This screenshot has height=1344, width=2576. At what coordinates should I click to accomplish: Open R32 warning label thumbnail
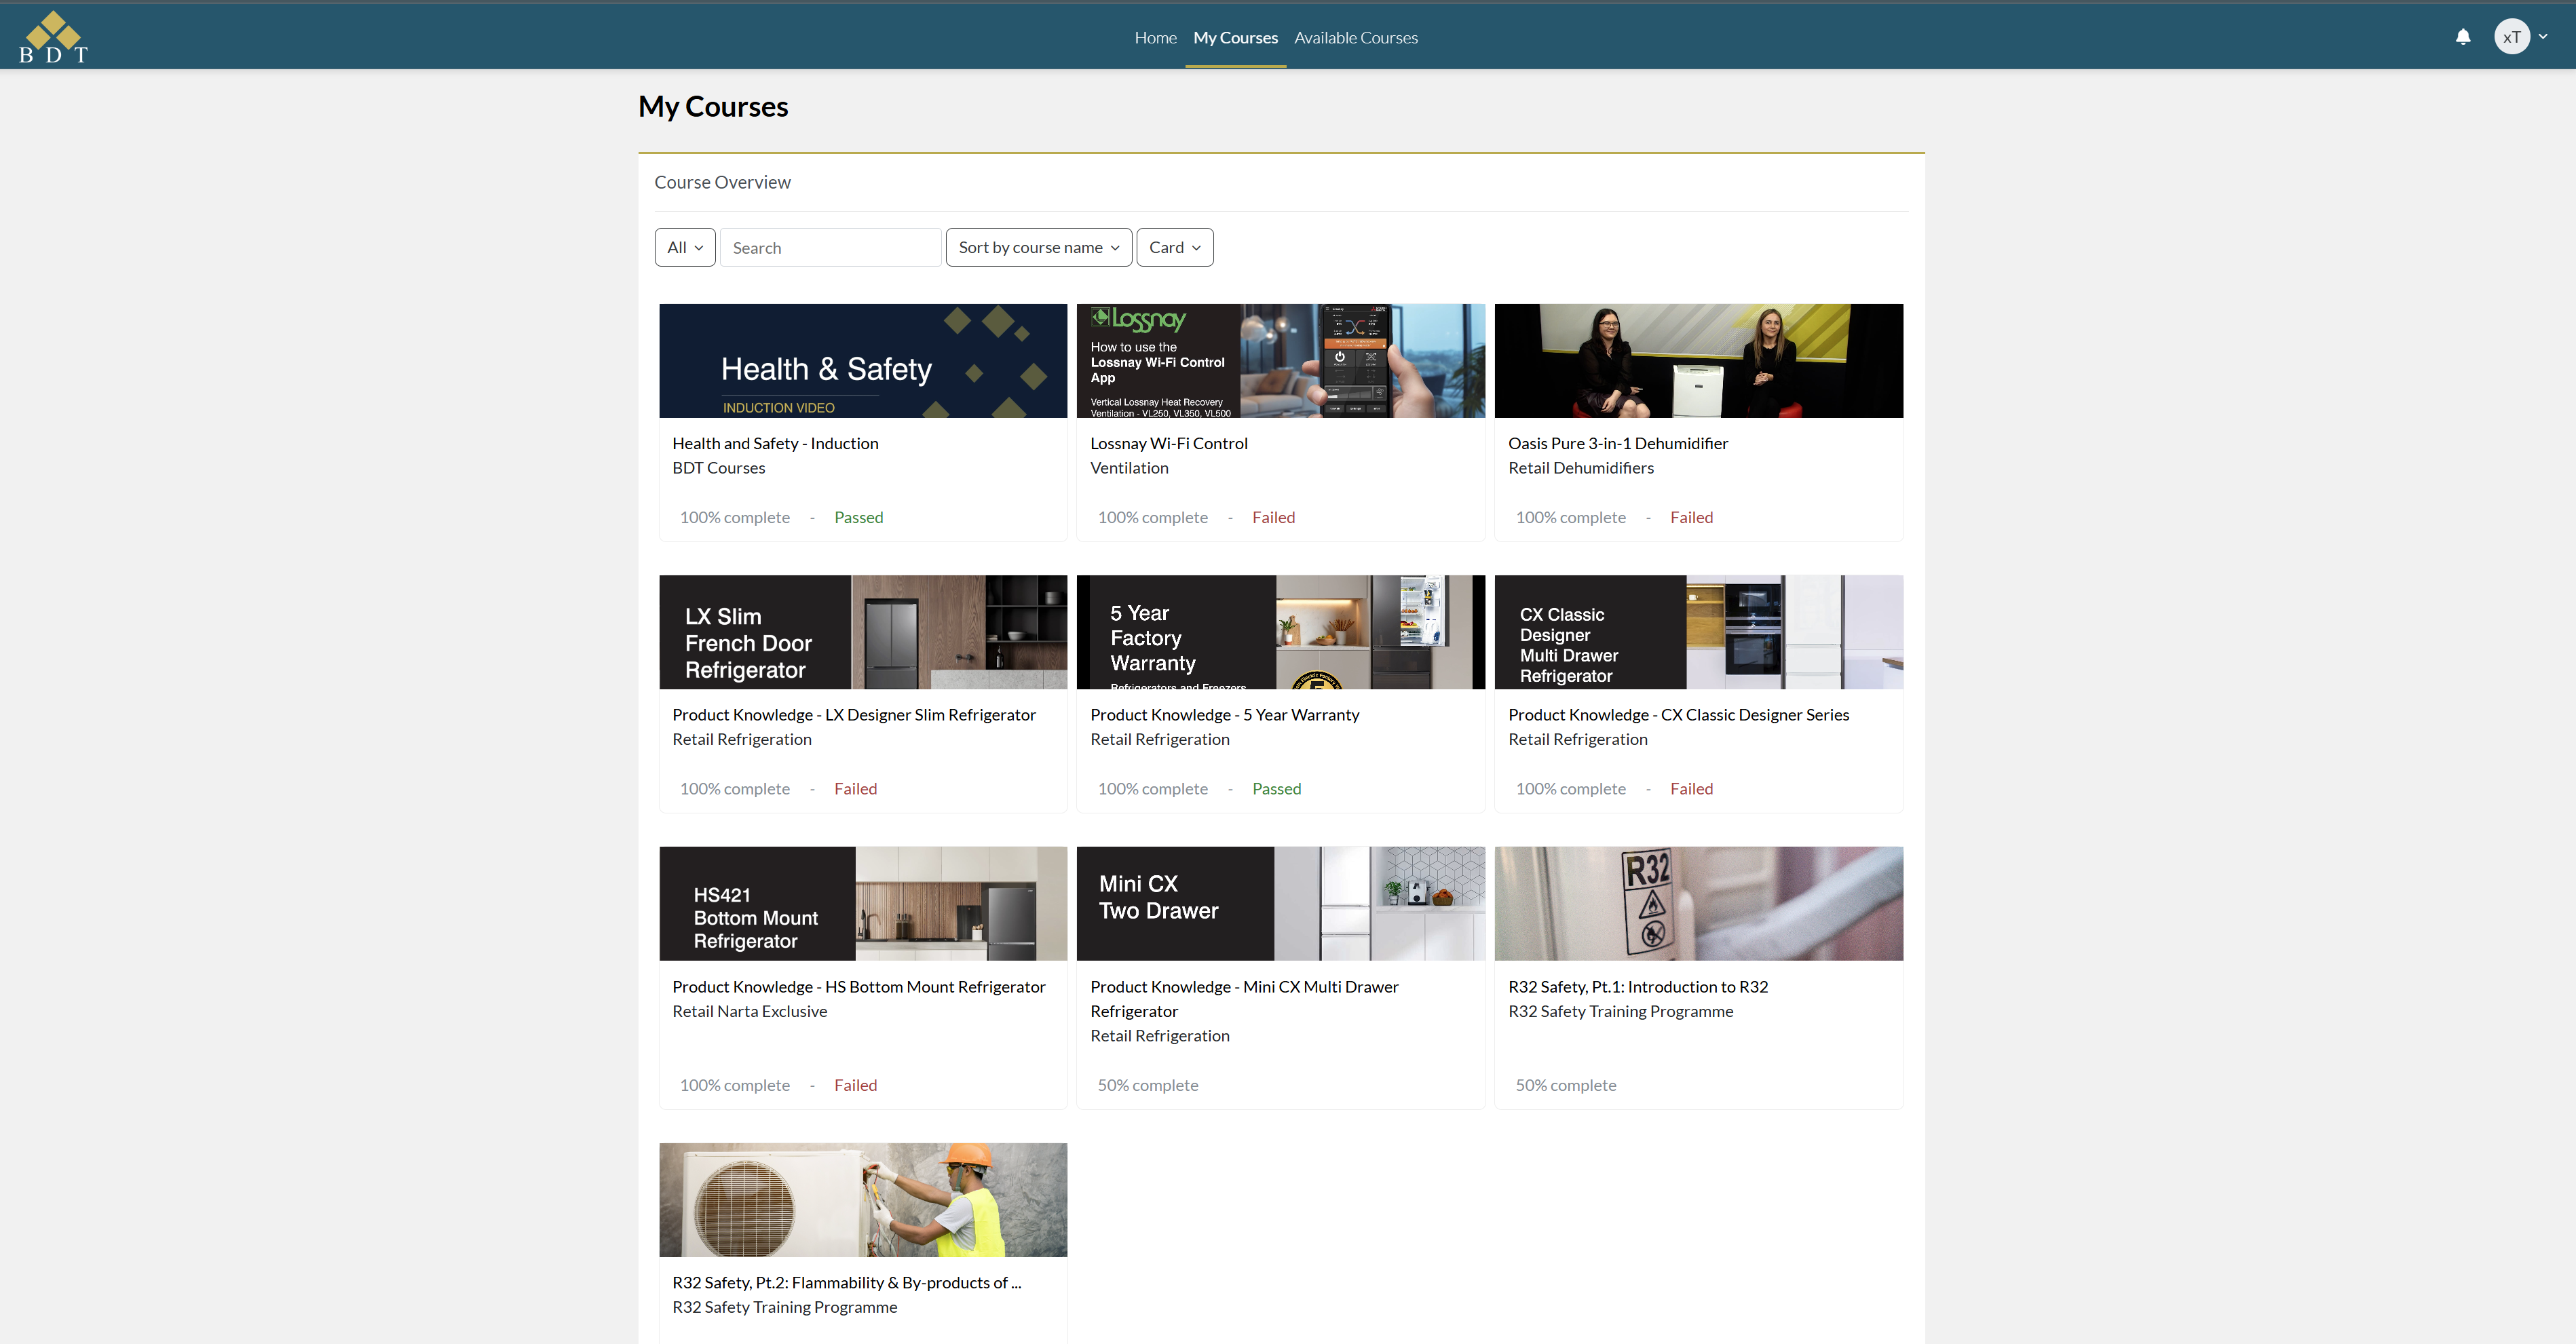pyautogui.click(x=1698, y=904)
